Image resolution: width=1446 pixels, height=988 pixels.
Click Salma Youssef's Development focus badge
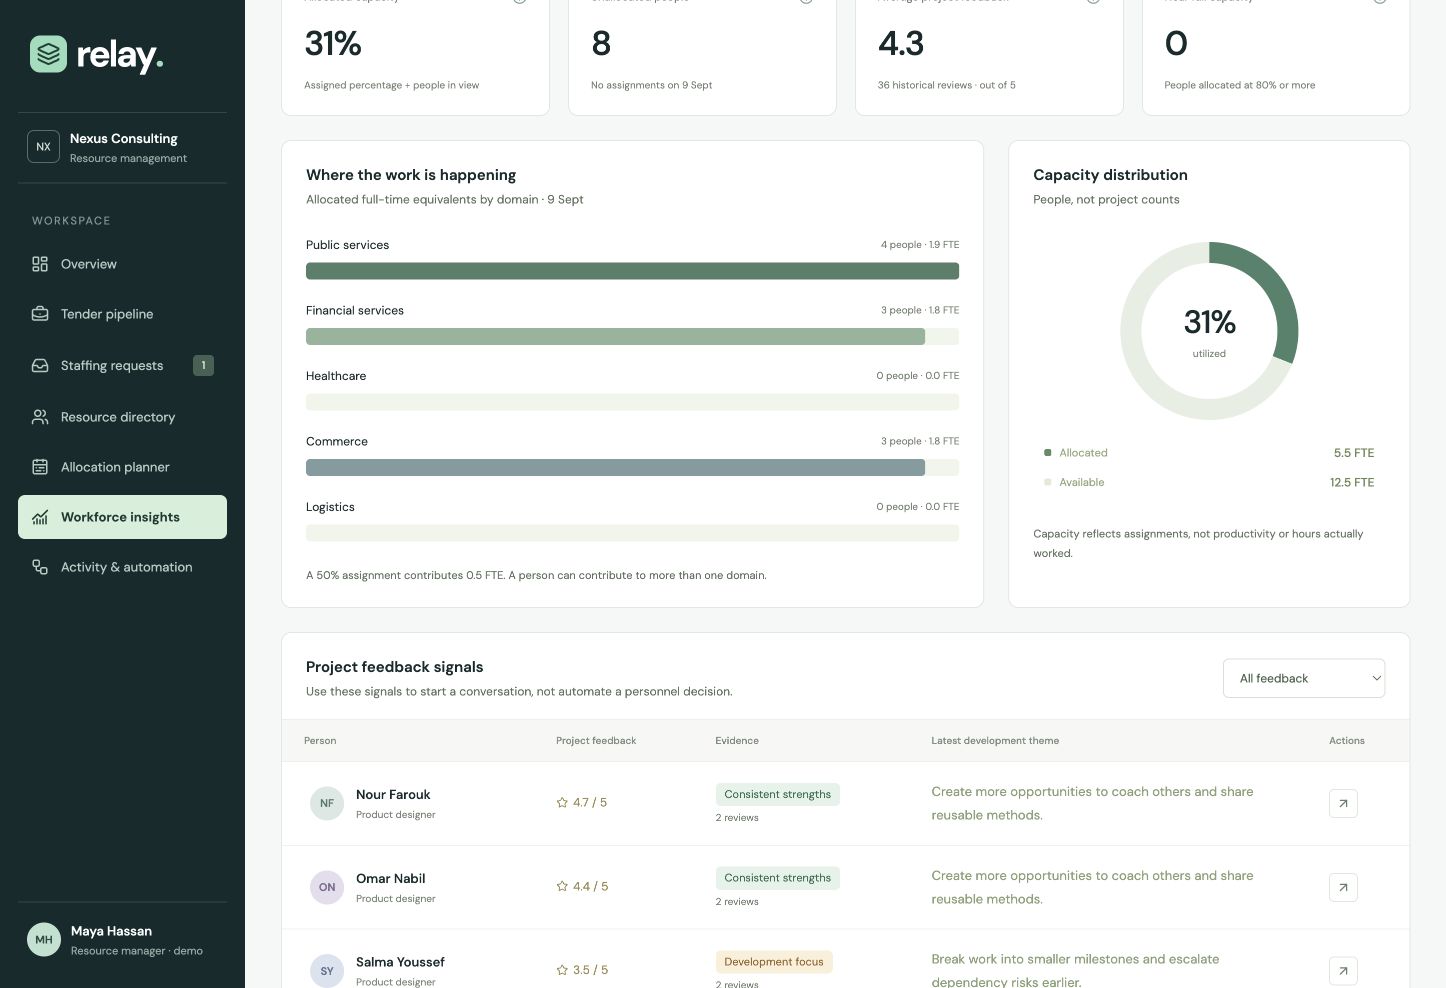774,962
